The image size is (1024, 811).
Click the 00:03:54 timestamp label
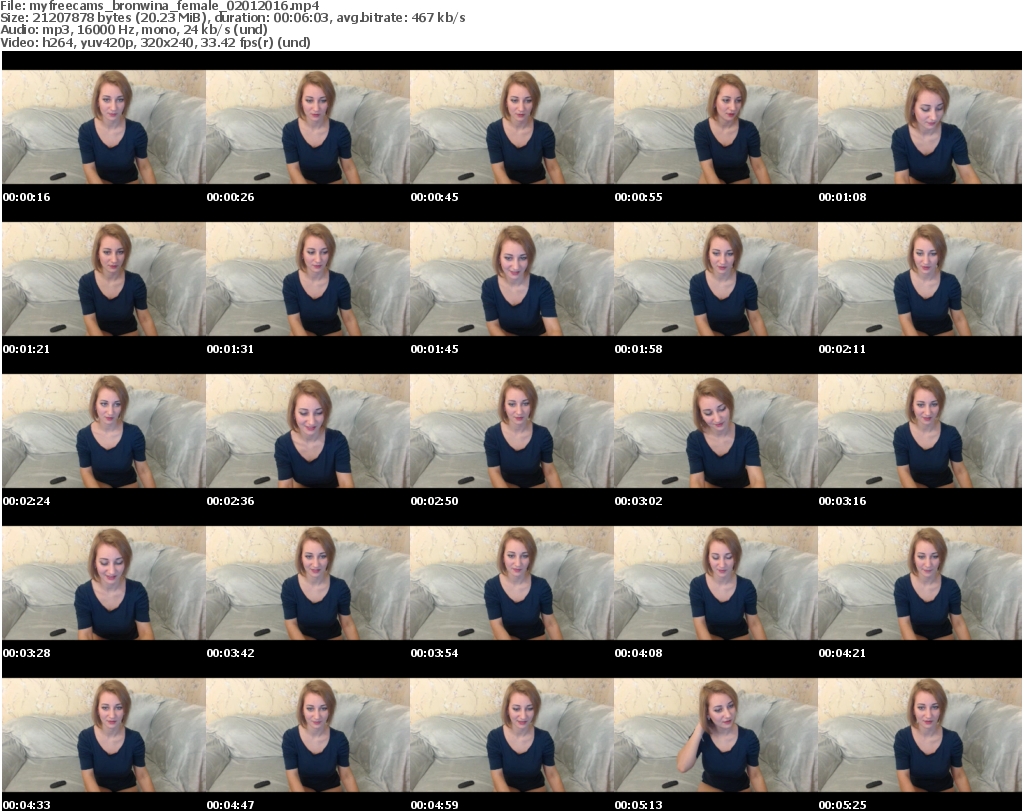tap(434, 653)
